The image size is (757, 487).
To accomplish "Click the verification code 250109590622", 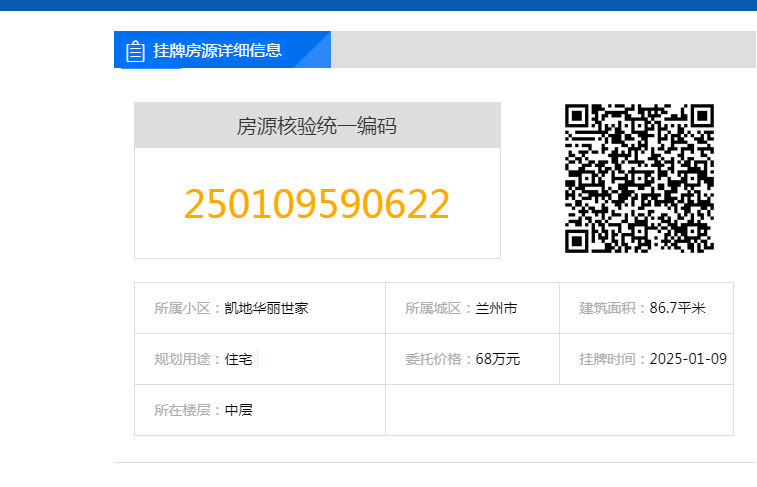I will 317,204.
